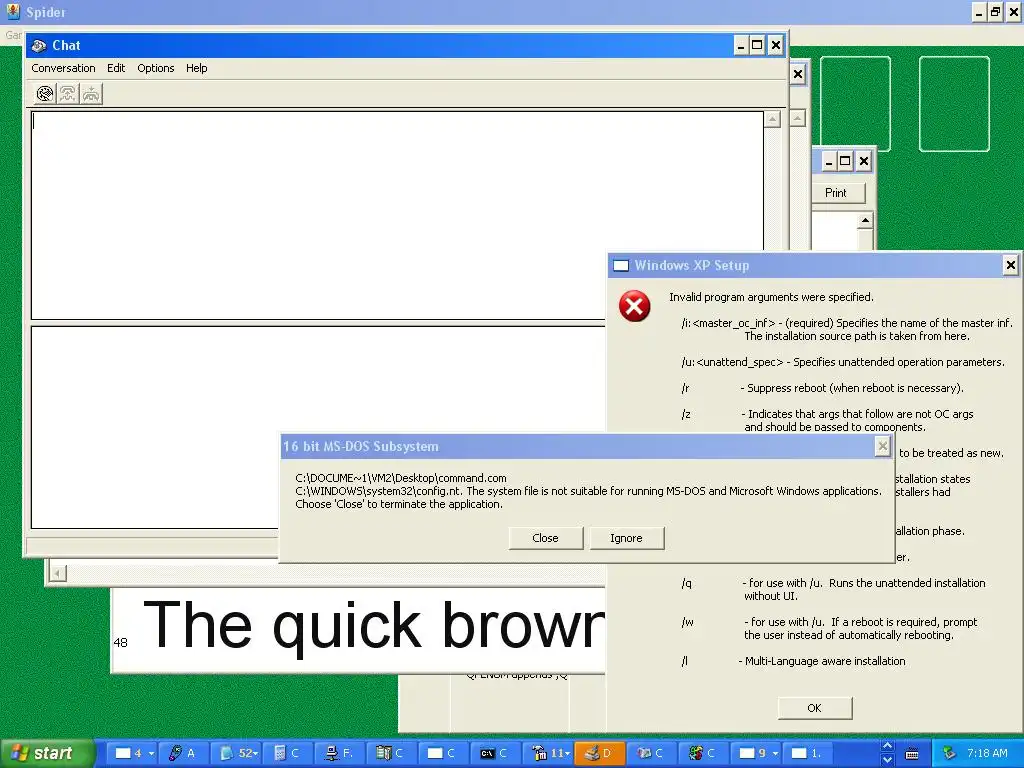1024x768 pixels.
Task: Click the taskbar scroll-down chevron near the tray
Action: (887, 760)
